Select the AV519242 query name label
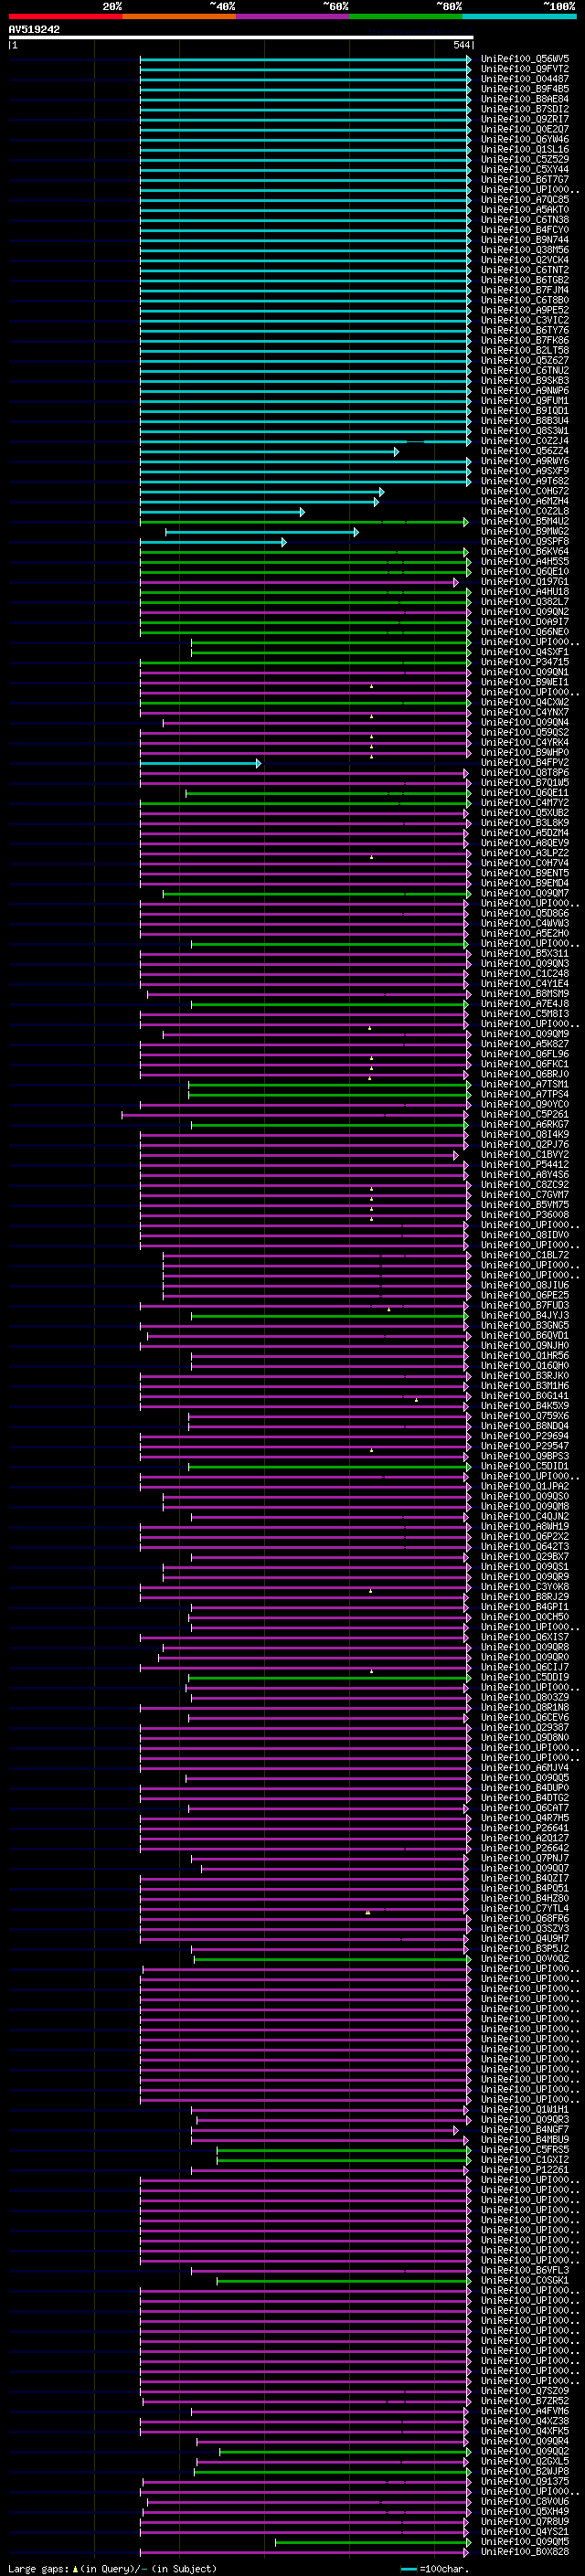 pos(34,29)
